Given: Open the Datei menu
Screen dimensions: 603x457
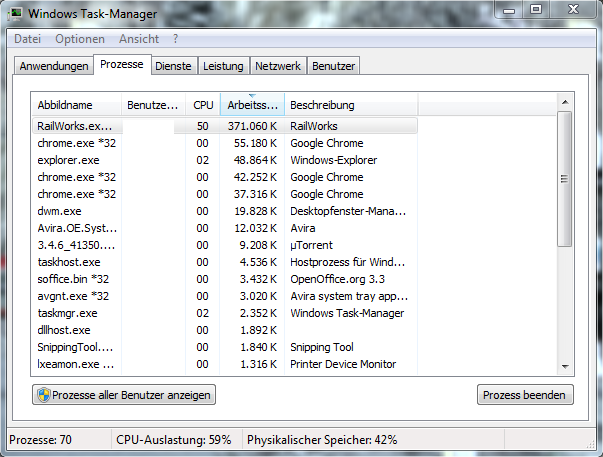Looking at the screenshot, I should [x=28, y=39].
